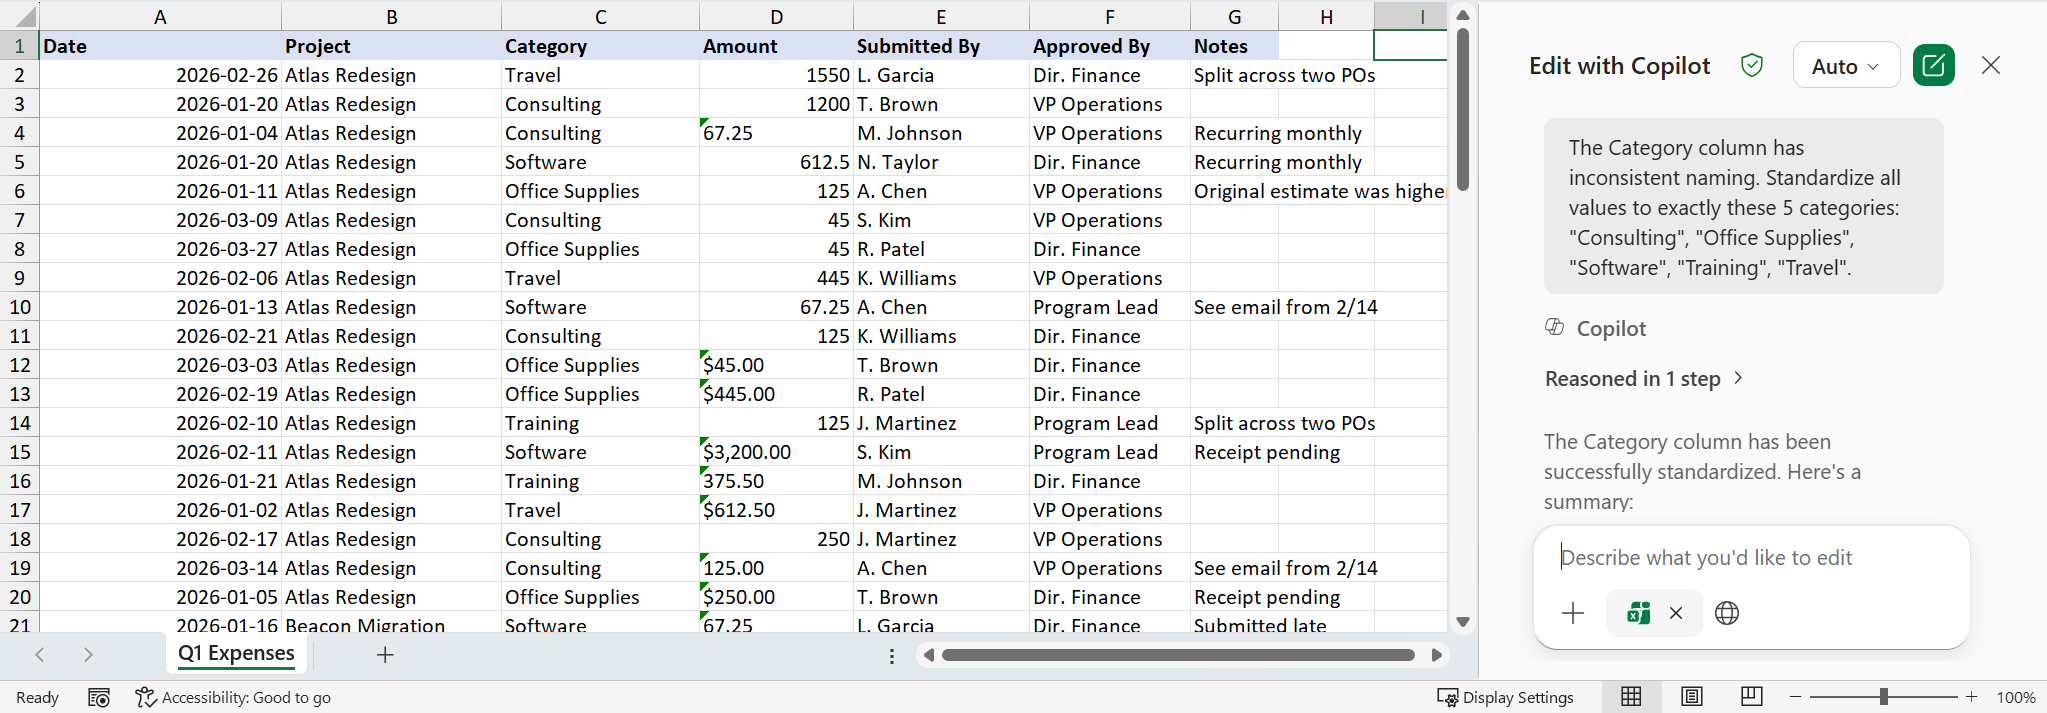2047x713 pixels.
Task: Click the Beacon Migration project cell
Action: tap(391, 625)
